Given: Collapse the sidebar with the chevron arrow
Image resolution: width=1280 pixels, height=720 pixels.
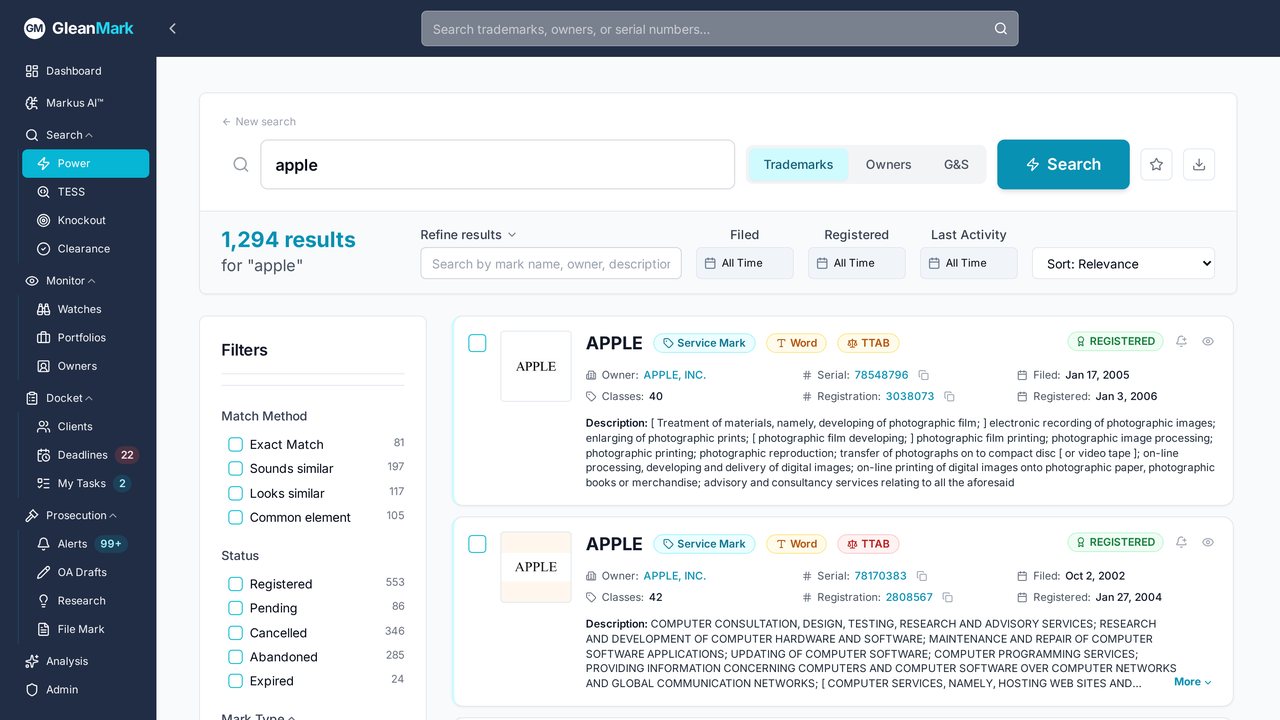Looking at the screenshot, I should point(172,29).
